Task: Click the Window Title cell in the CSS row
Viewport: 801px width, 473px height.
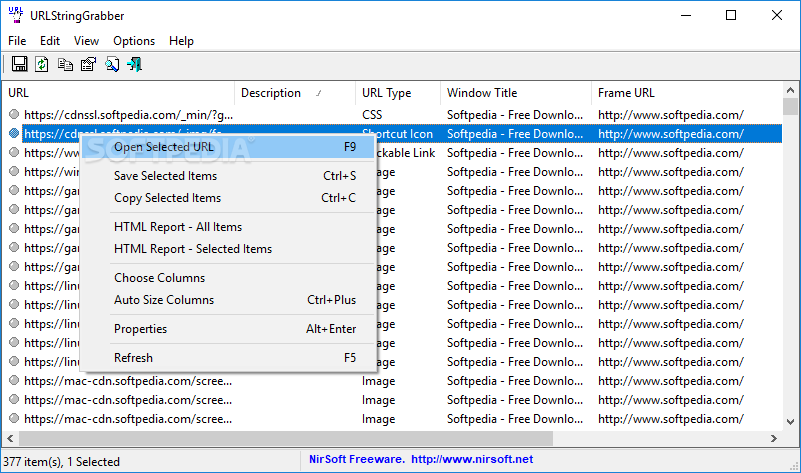Action: (x=515, y=115)
